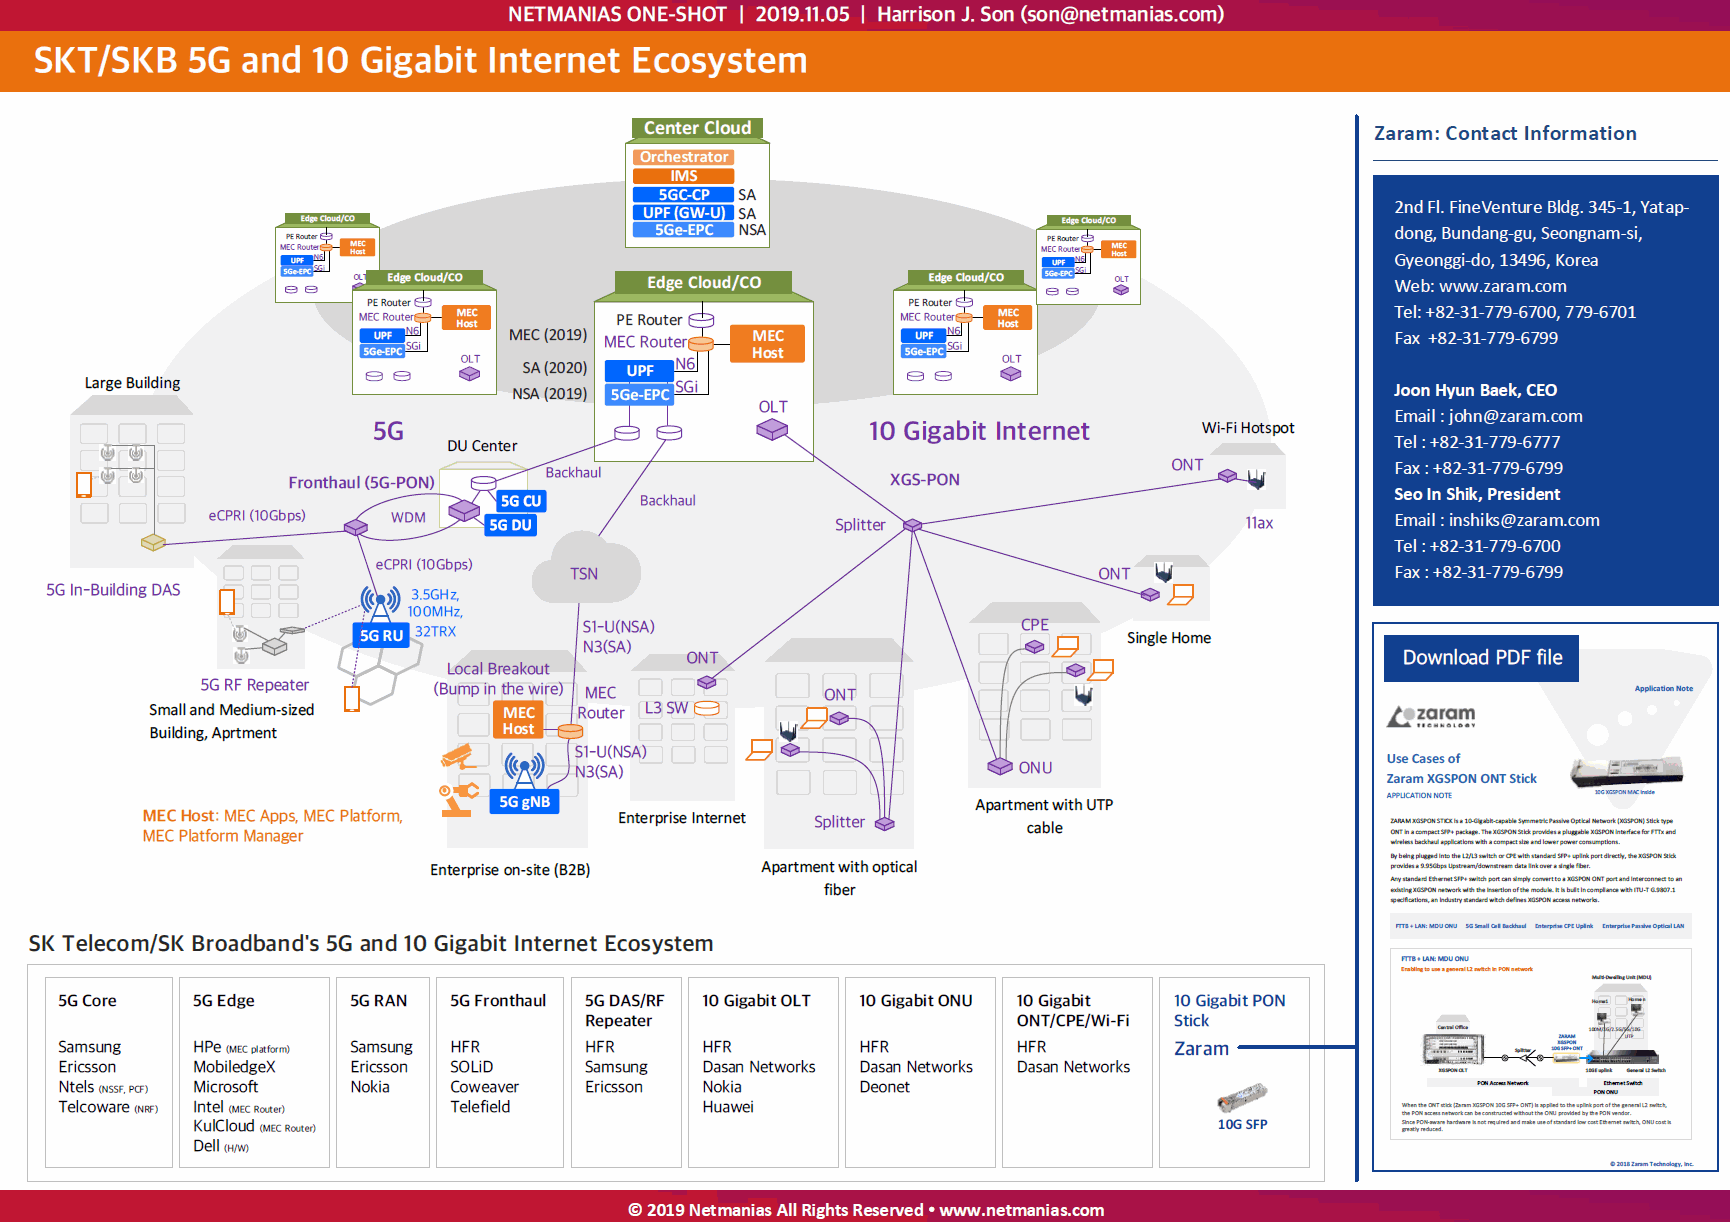
Task: Click the Splitter icon in optical fiber apartment
Action: (885, 824)
